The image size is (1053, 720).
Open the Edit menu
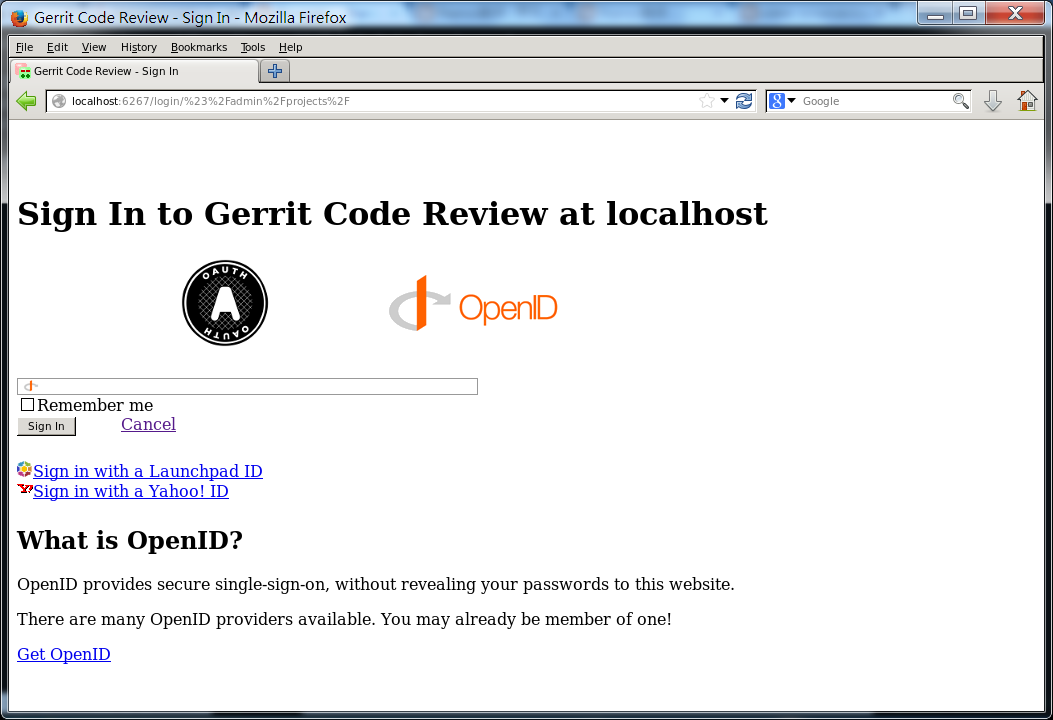pos(57,47)
